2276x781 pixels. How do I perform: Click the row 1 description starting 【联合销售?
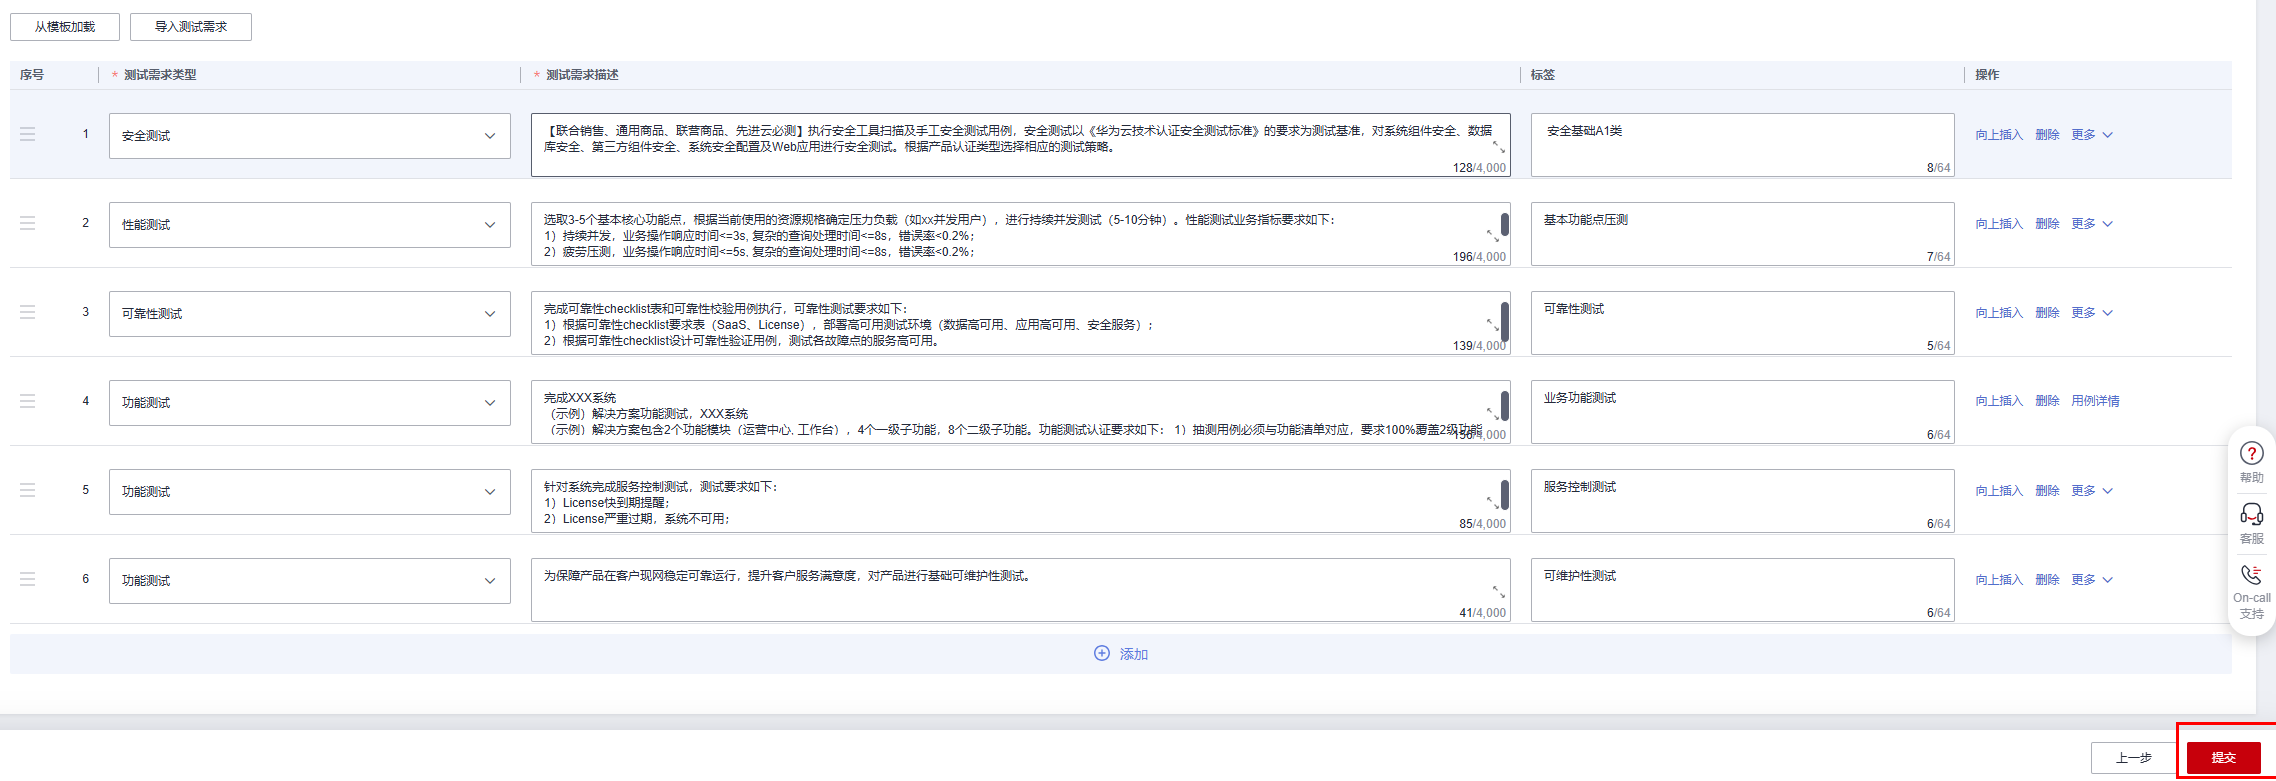click(x=1020, y=145)
